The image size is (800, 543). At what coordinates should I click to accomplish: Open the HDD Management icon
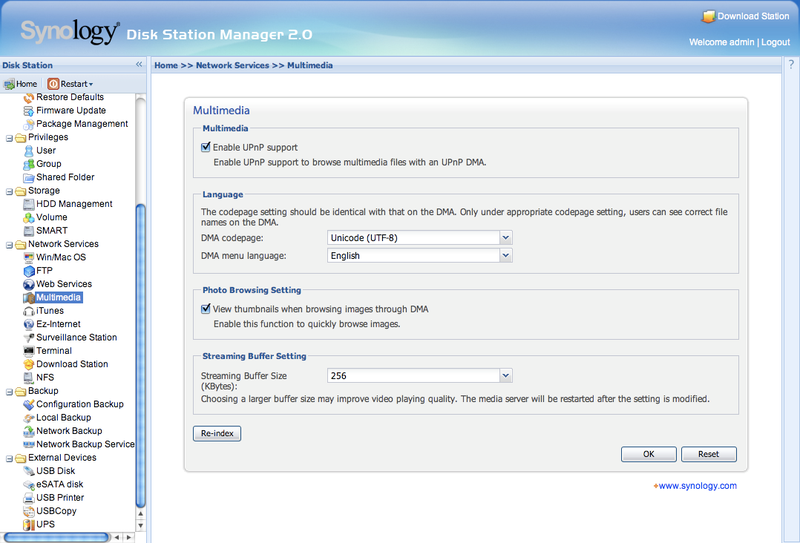[29, 204]
